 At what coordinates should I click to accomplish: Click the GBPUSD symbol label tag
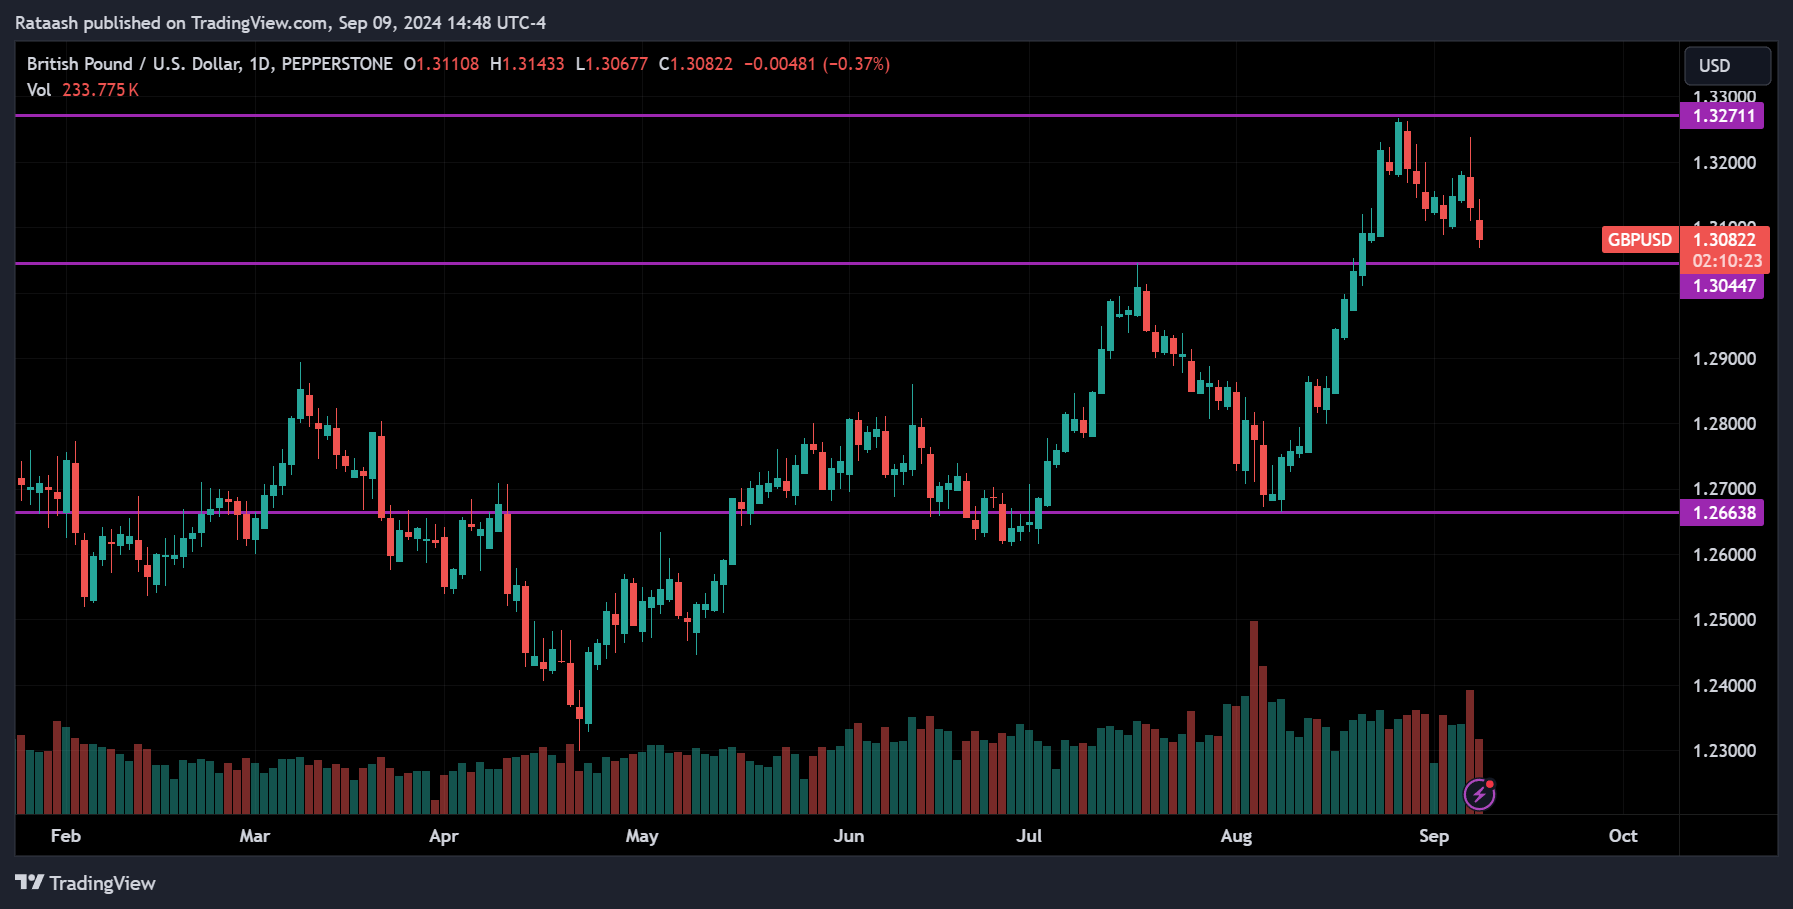coord(1639,240)
